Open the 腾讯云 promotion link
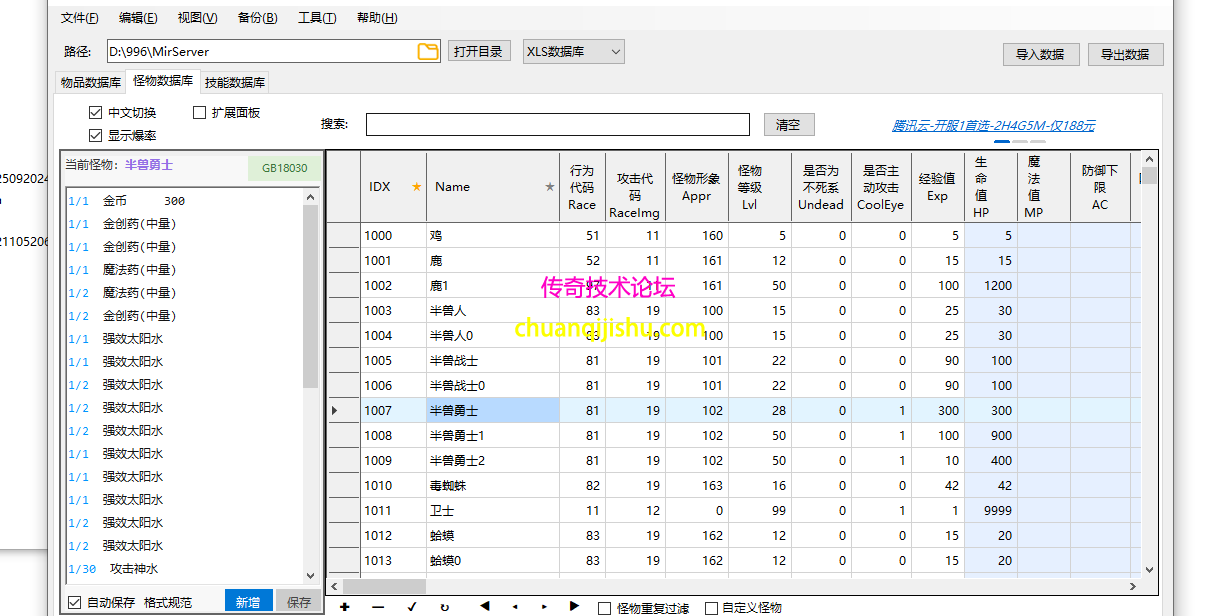 coord(996,124)
